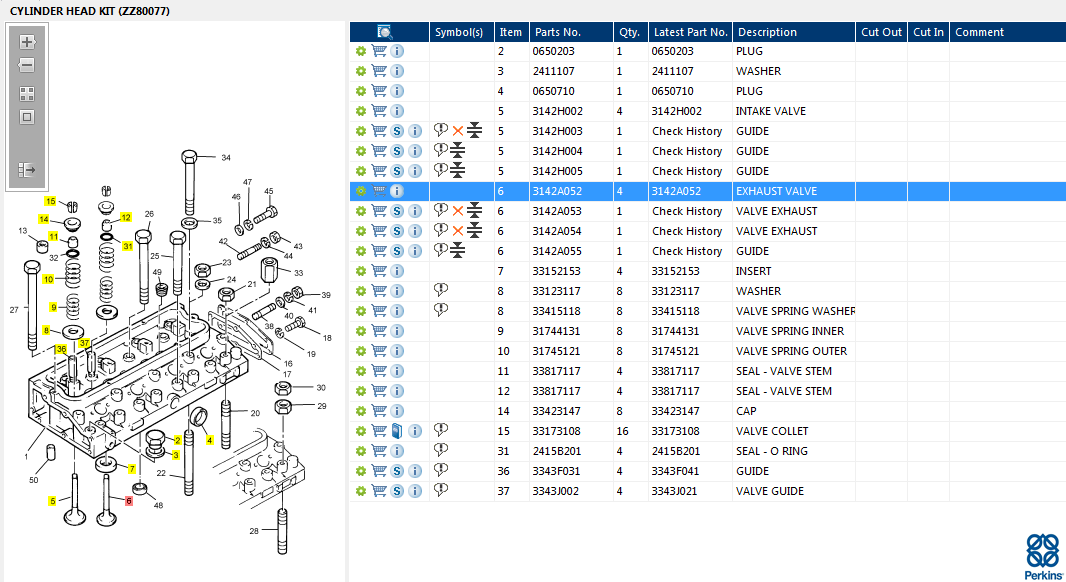Click the search icon in table header
The height and width of the screenshot is (582, 1066).
pos(384,32)
